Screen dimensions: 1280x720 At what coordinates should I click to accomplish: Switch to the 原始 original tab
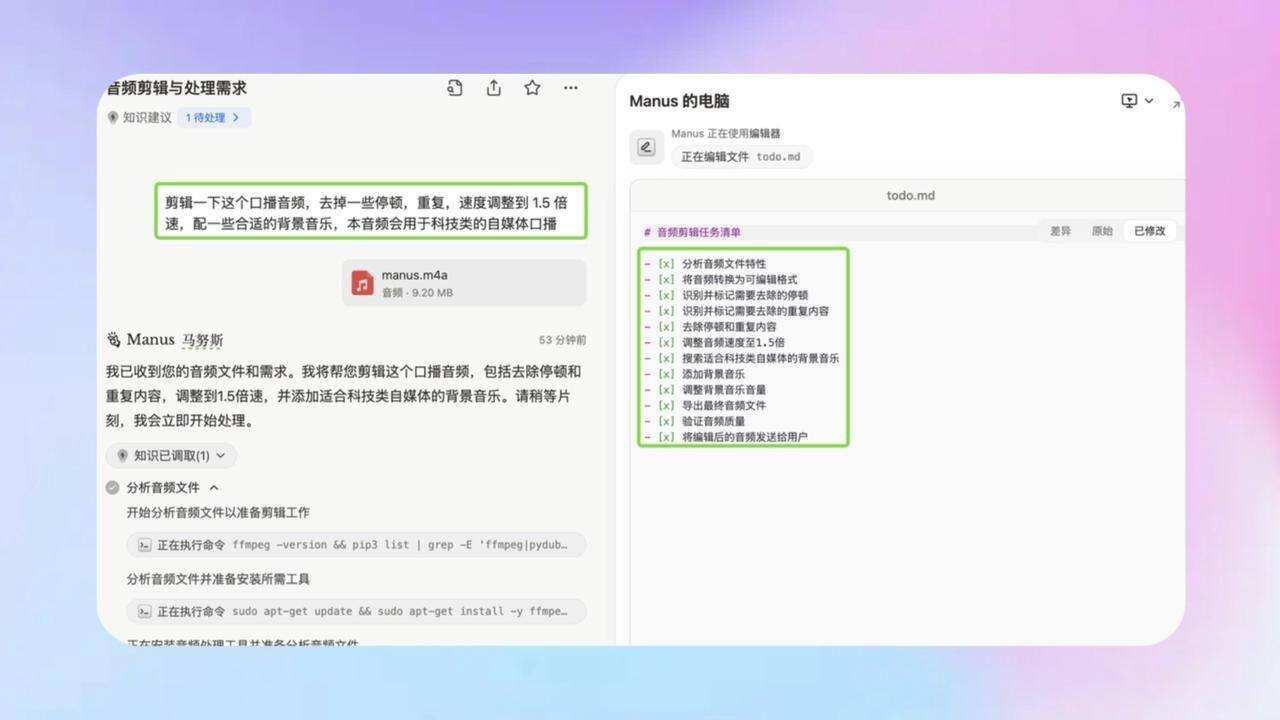(x=1102, y=231)
